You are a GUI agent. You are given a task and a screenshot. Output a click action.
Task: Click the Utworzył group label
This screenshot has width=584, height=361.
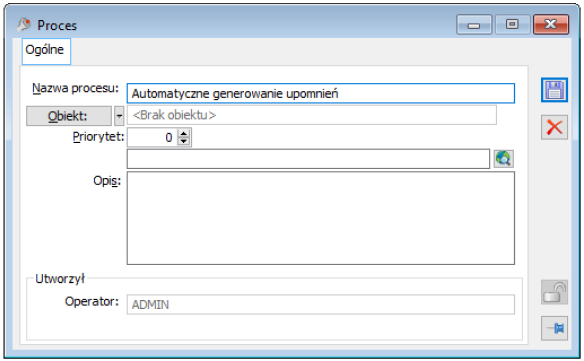[60, 278]
